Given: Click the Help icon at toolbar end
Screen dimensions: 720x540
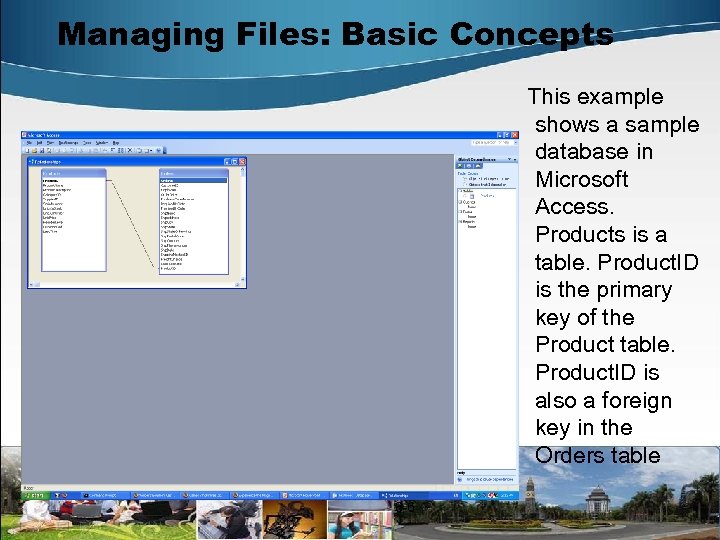Looking at the screenshot, I should coord(158,150).
